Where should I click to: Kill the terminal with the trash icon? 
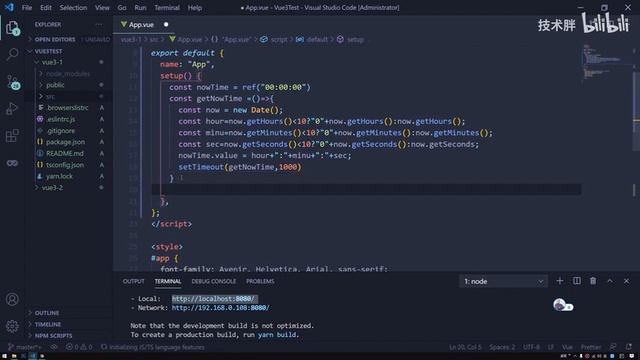pos(593,281)
